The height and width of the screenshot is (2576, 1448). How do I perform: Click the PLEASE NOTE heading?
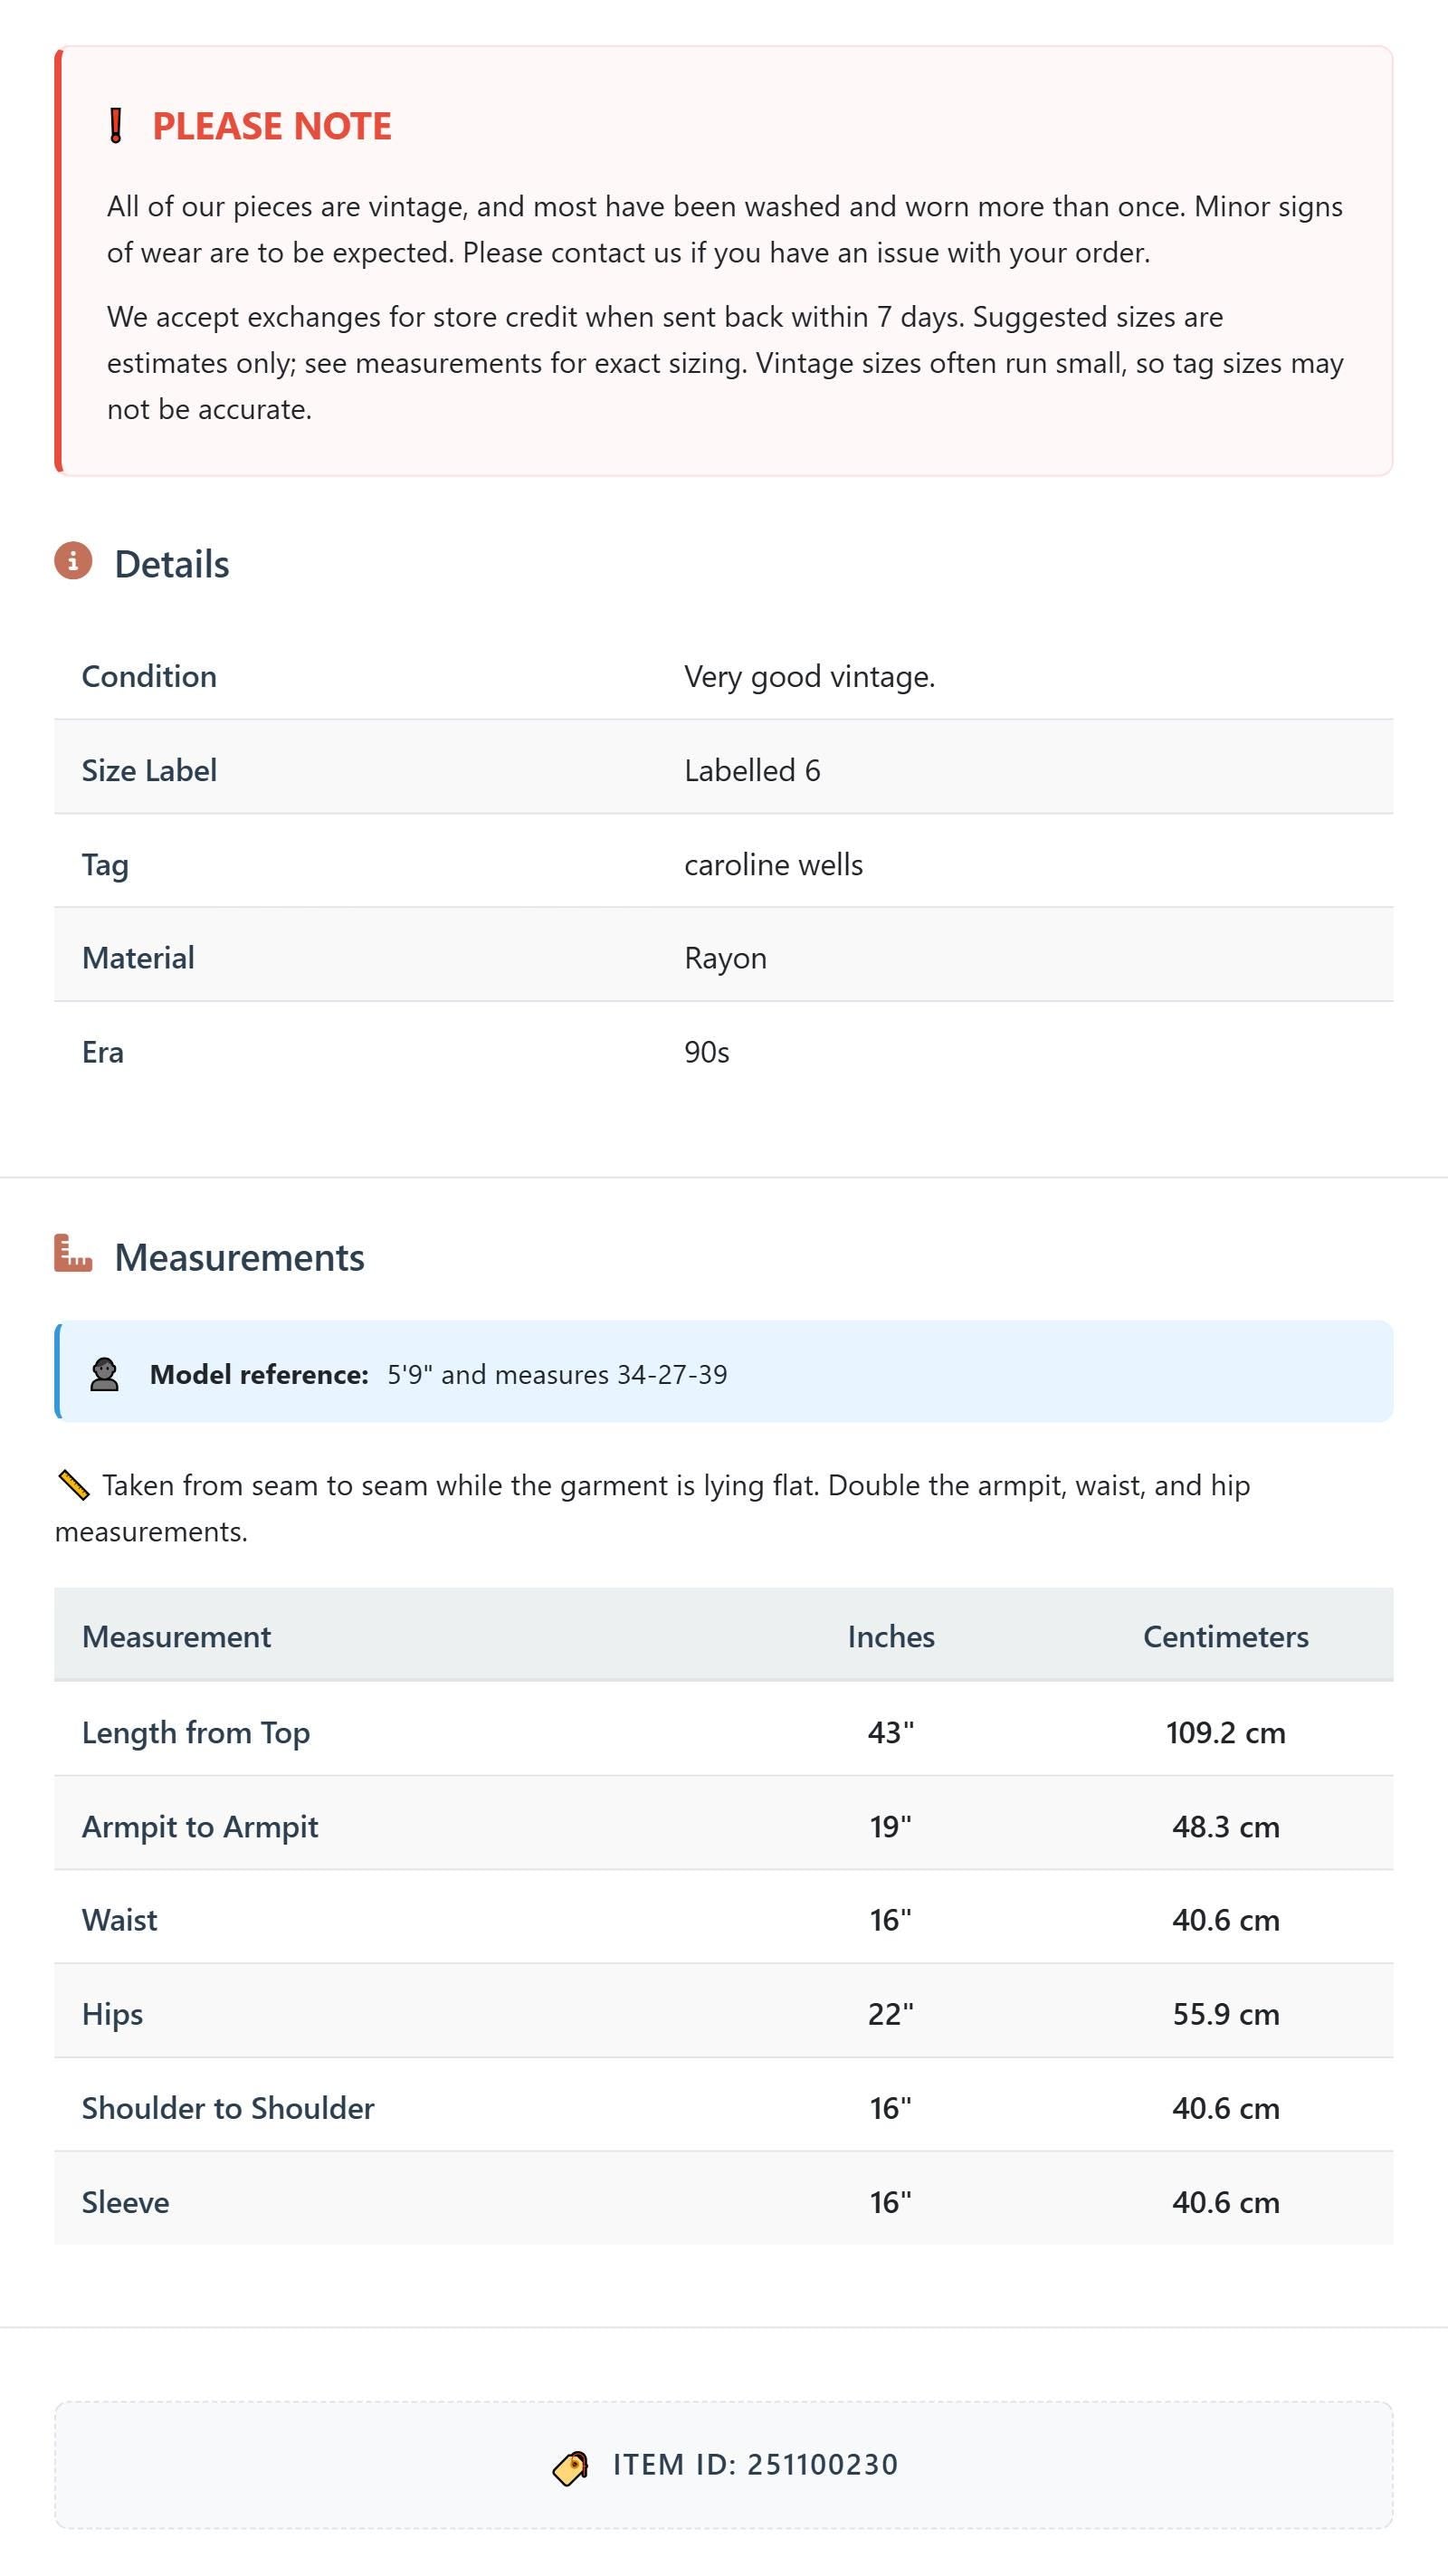point(272,126)
